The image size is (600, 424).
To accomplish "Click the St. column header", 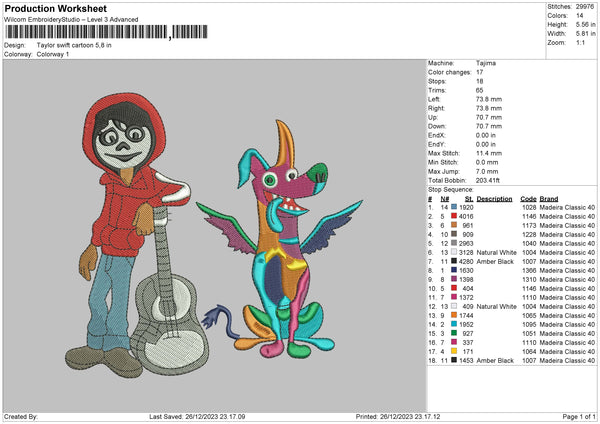I will (469, 199).
